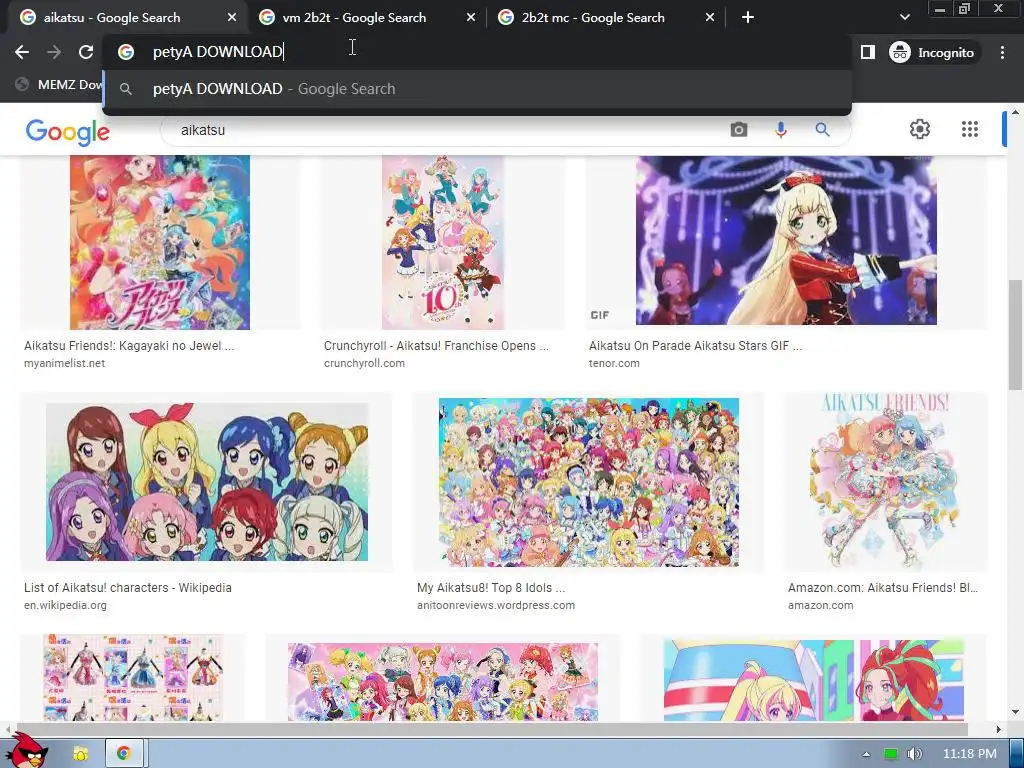The image size is (1024, 768).
Task: Open the side panel icon in toolbar
Action: point(867,52)
